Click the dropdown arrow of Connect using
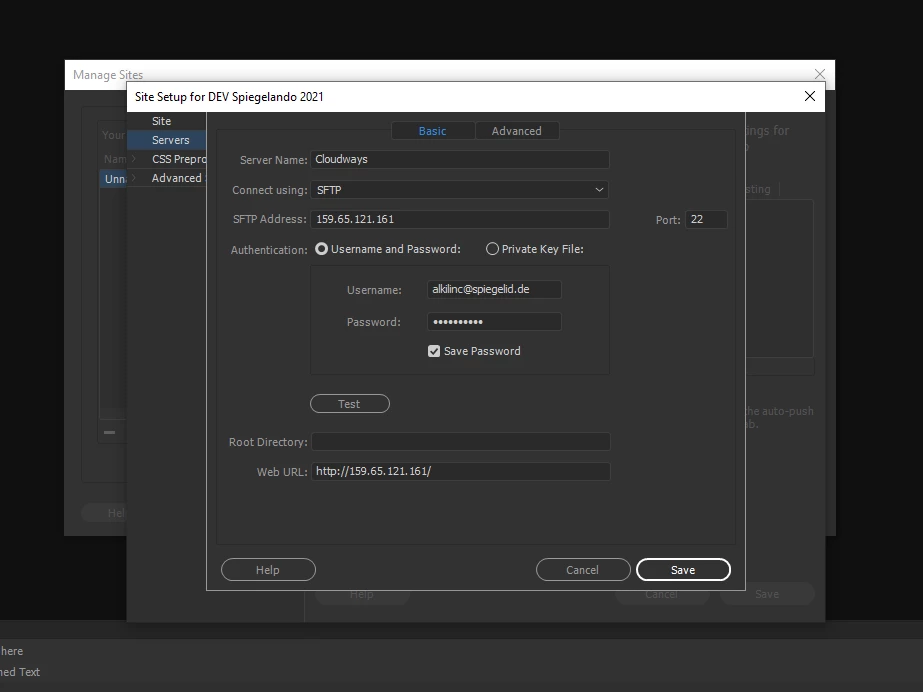This screenshot has height=692, width=923. click(x=599, y=189)
